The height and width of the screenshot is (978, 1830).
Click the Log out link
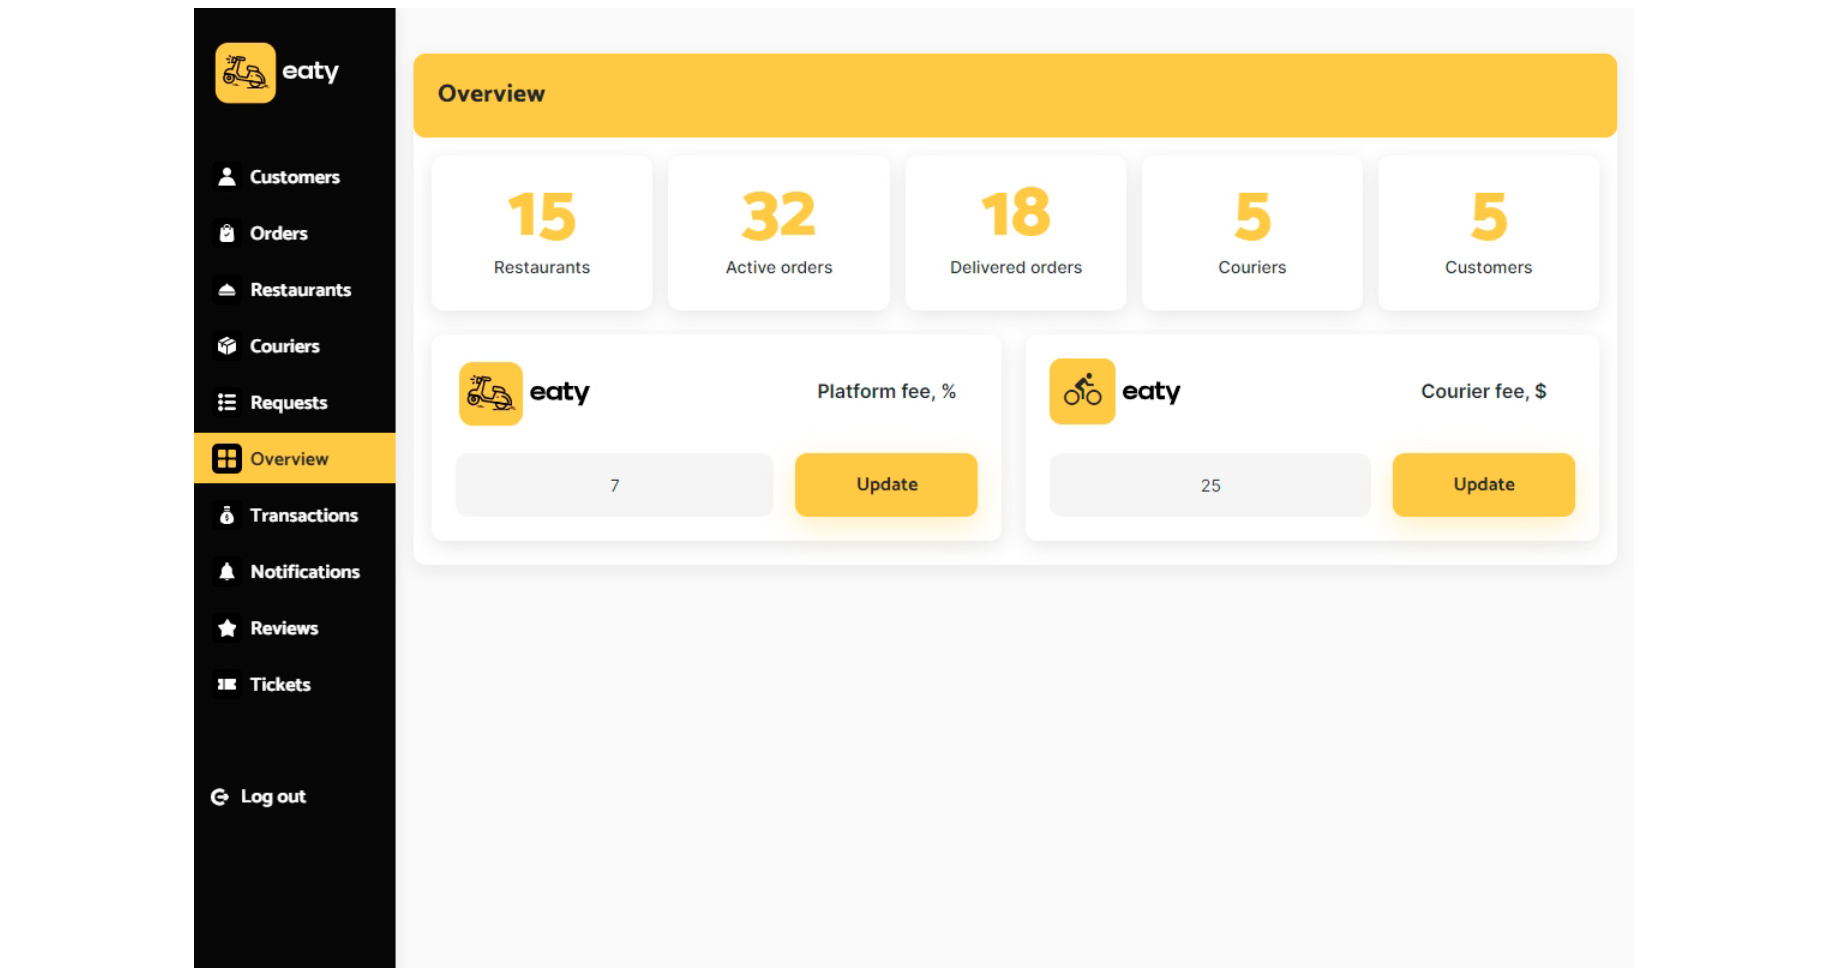click(259, 797)
